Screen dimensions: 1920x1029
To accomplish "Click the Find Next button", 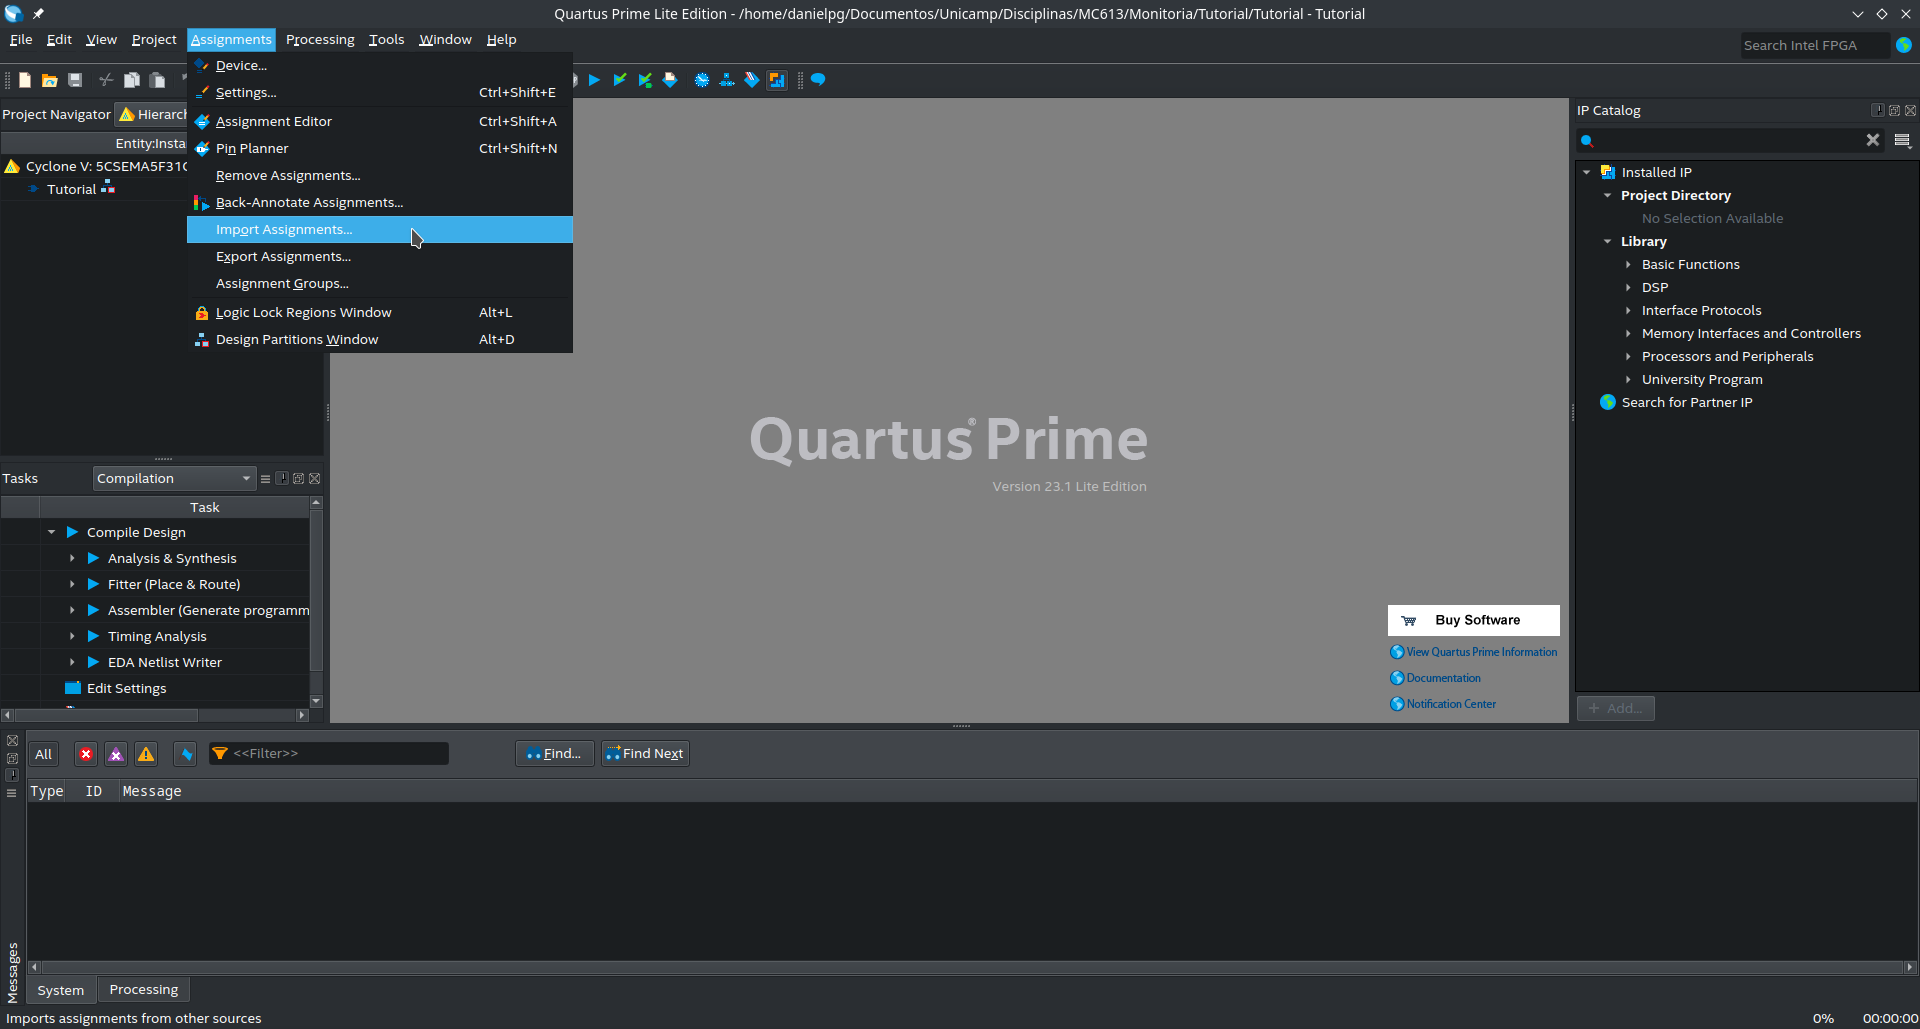I will (x=645, y=754).
